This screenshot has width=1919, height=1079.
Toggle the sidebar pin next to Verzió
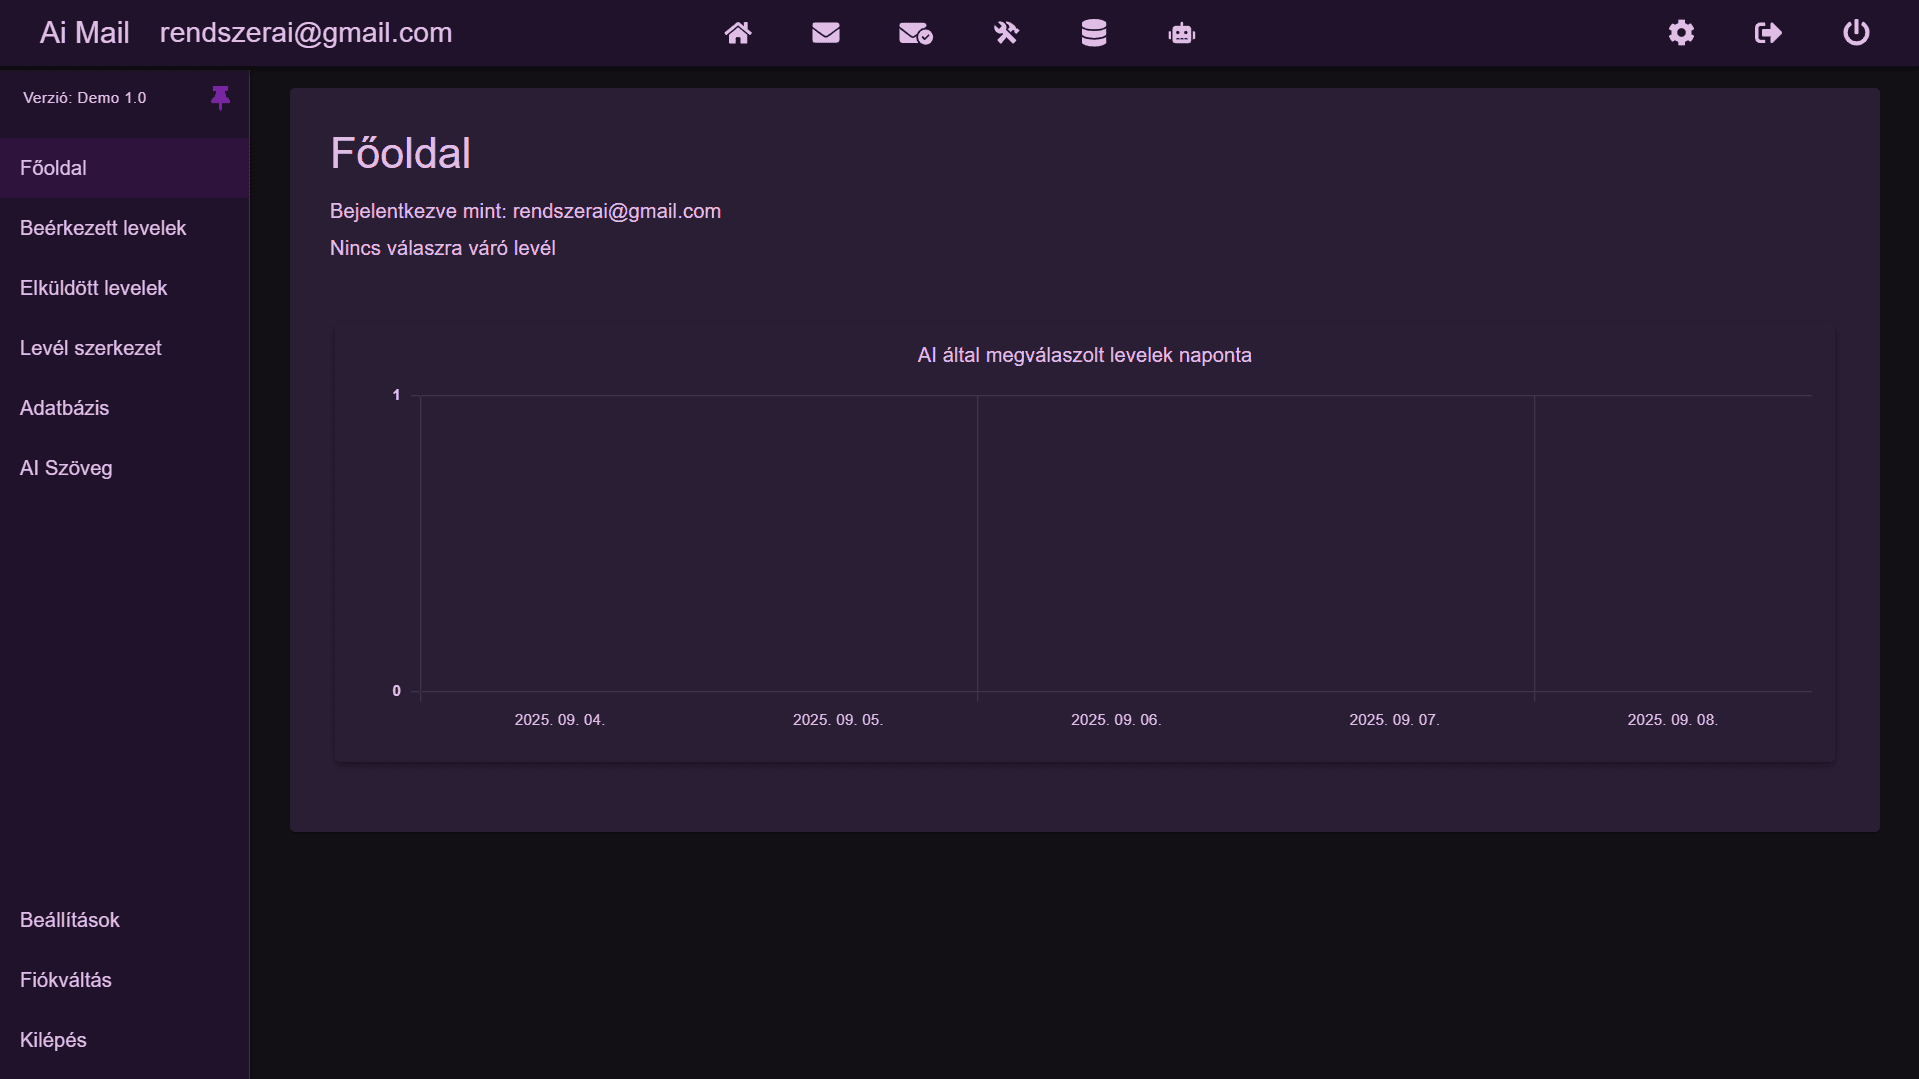click(220, 97)
